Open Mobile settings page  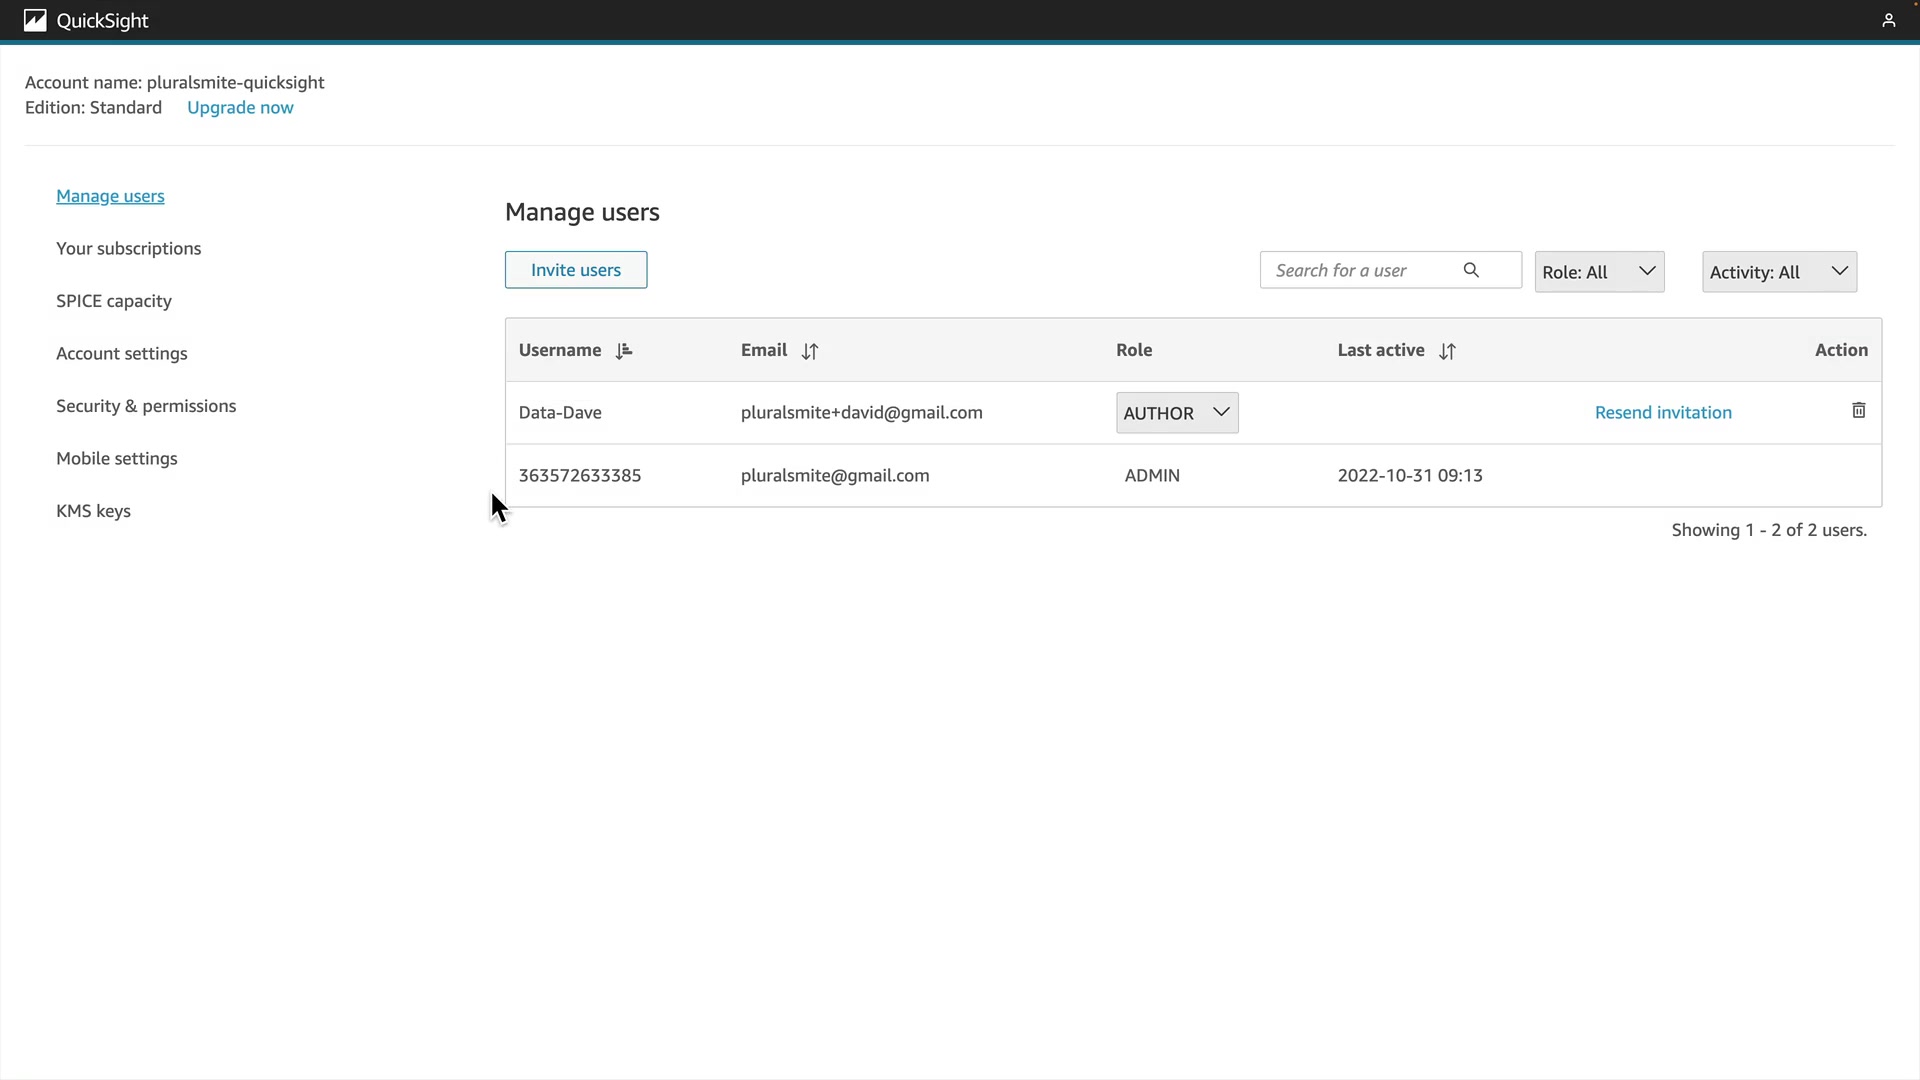117,459
